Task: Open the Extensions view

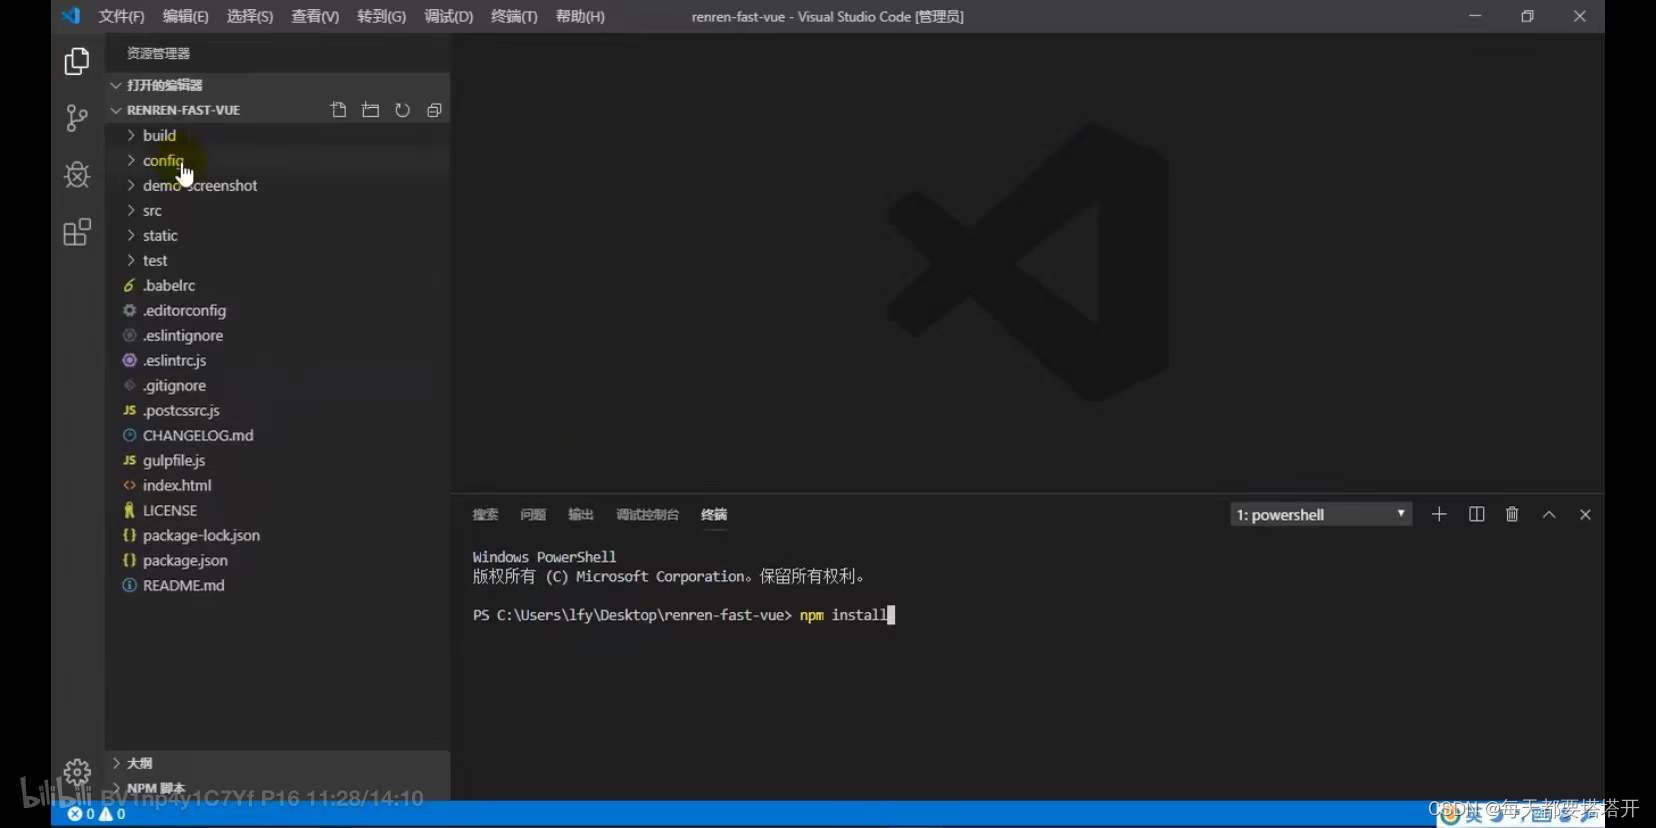Action: [x=77, y=232]
